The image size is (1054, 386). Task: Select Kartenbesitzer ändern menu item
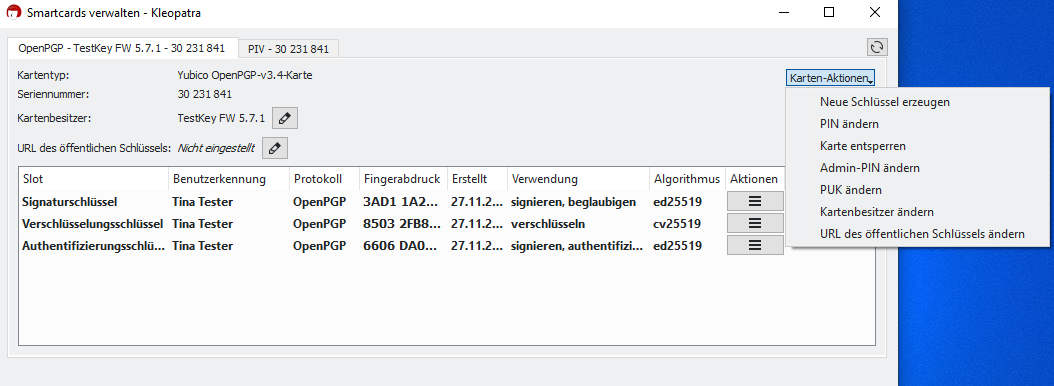coord(877,212)
